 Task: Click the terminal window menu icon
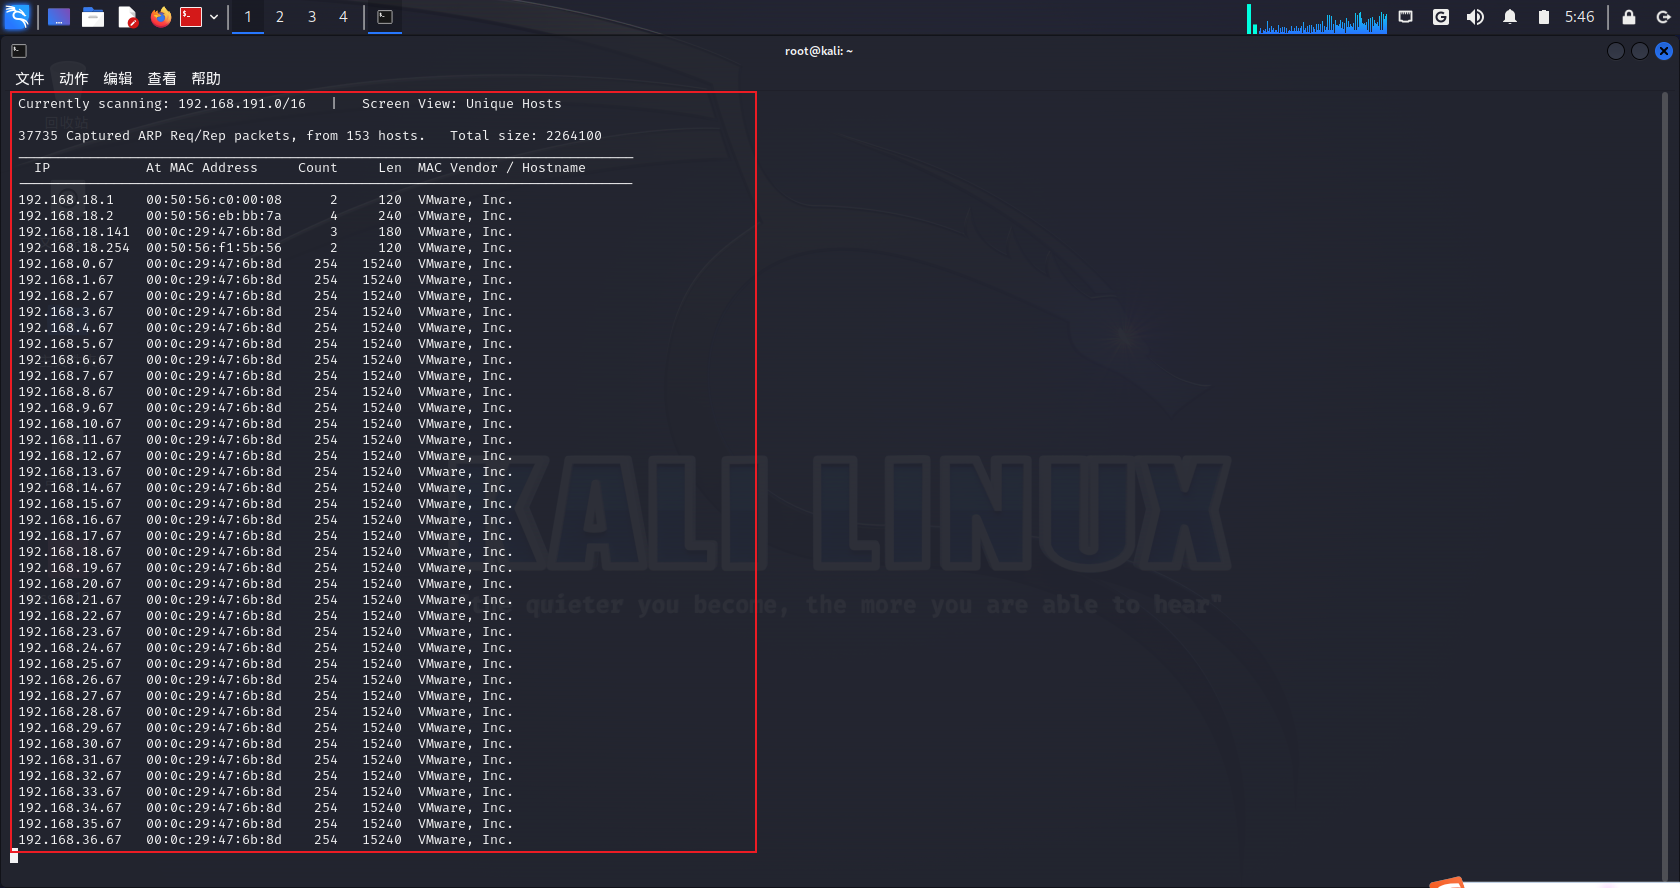19,51
